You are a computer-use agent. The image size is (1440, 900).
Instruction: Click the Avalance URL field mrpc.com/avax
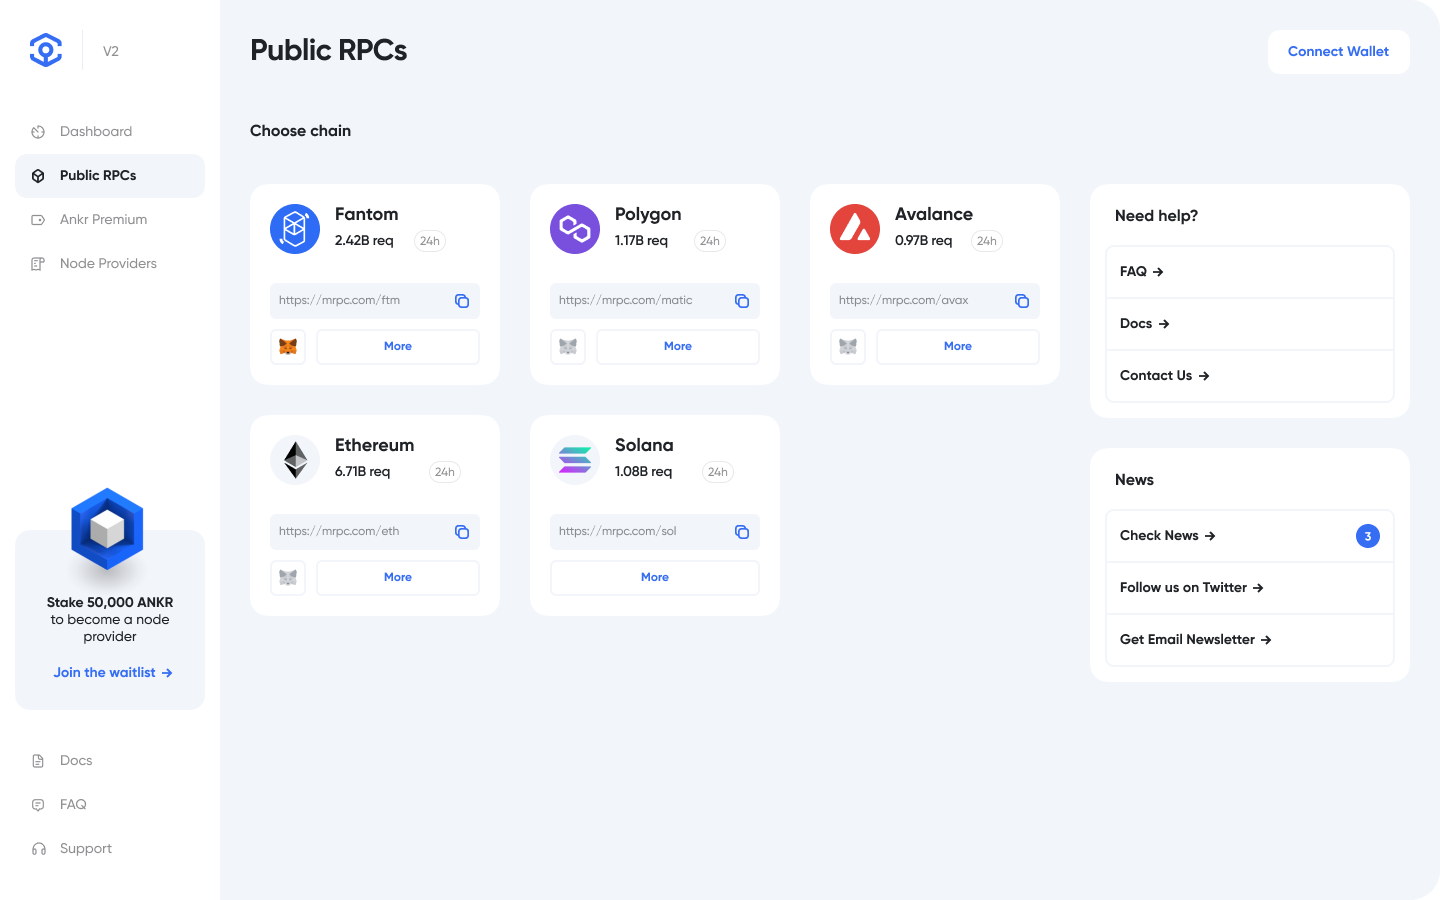[x=935, y=301]
